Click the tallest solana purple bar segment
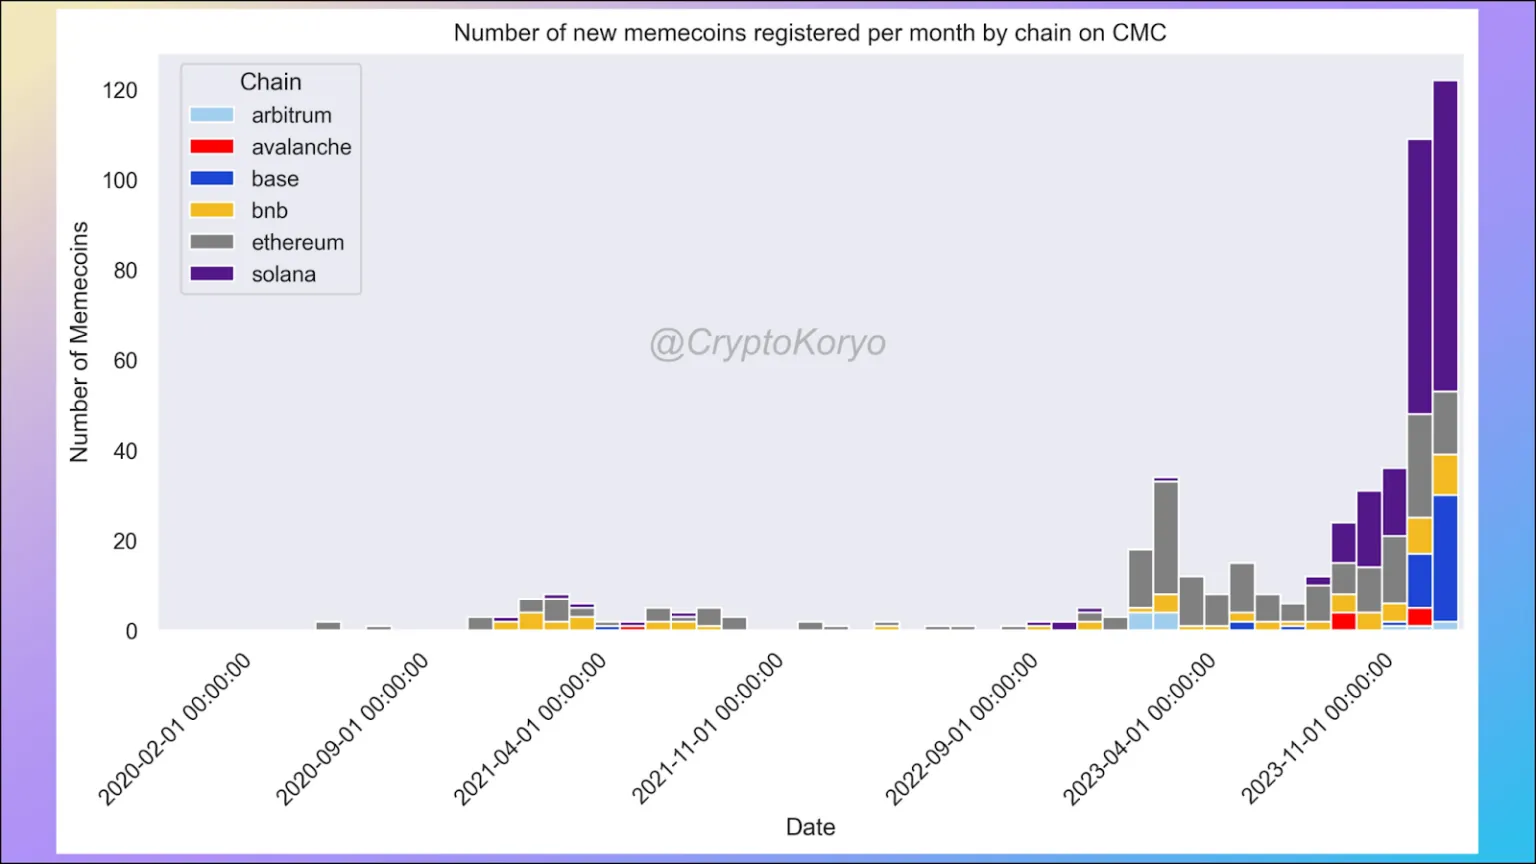Screen dimensions: 1536x864 coord(1445,236)
